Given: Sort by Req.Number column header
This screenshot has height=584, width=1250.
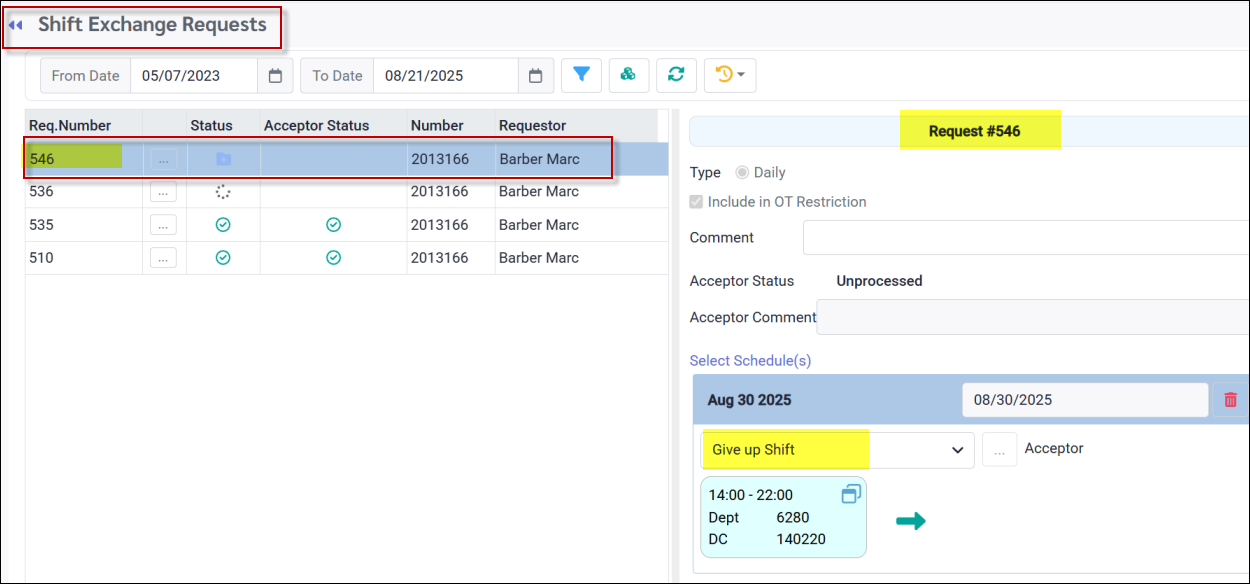Looking at the screenshot, I should pyautogui.click(x=70, y=126).
